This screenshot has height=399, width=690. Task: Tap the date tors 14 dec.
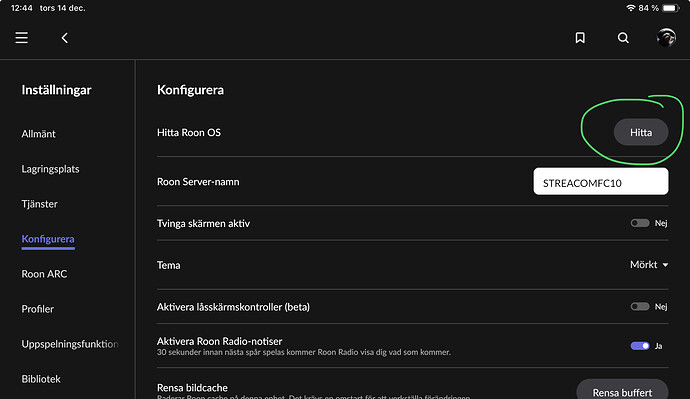pyautogui.click(x=62, y=8)
